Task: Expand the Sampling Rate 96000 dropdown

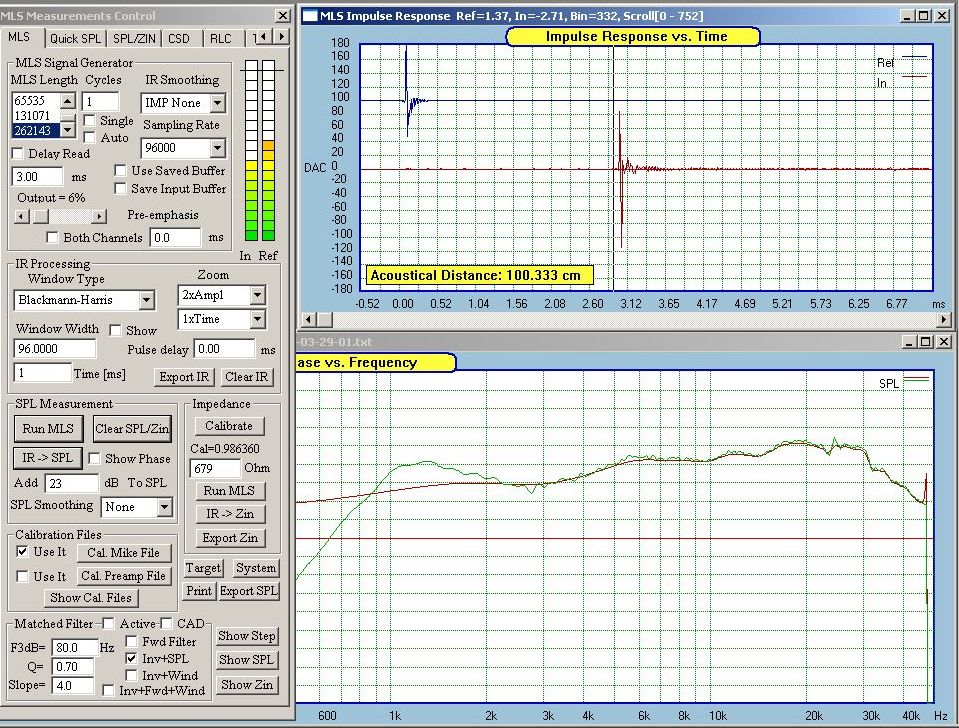Action: tap(217, 148)
